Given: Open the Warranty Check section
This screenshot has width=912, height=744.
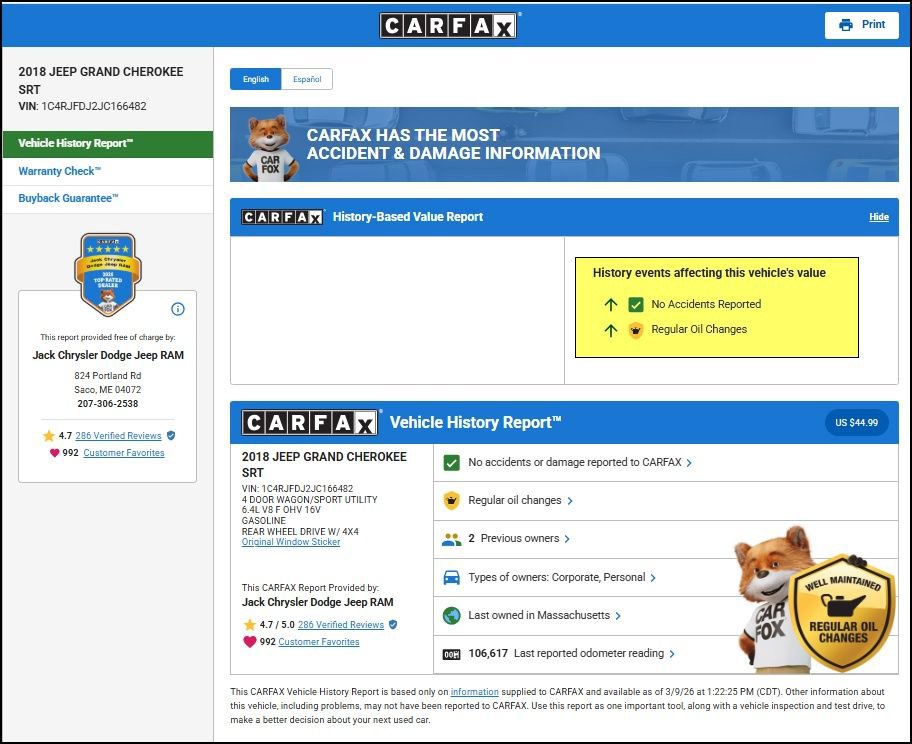Looking at the screenshot, I should point(60,171).
